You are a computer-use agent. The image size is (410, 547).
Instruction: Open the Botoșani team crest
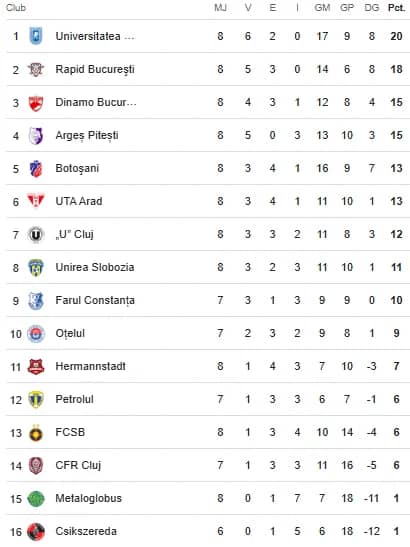click(36, 168)
